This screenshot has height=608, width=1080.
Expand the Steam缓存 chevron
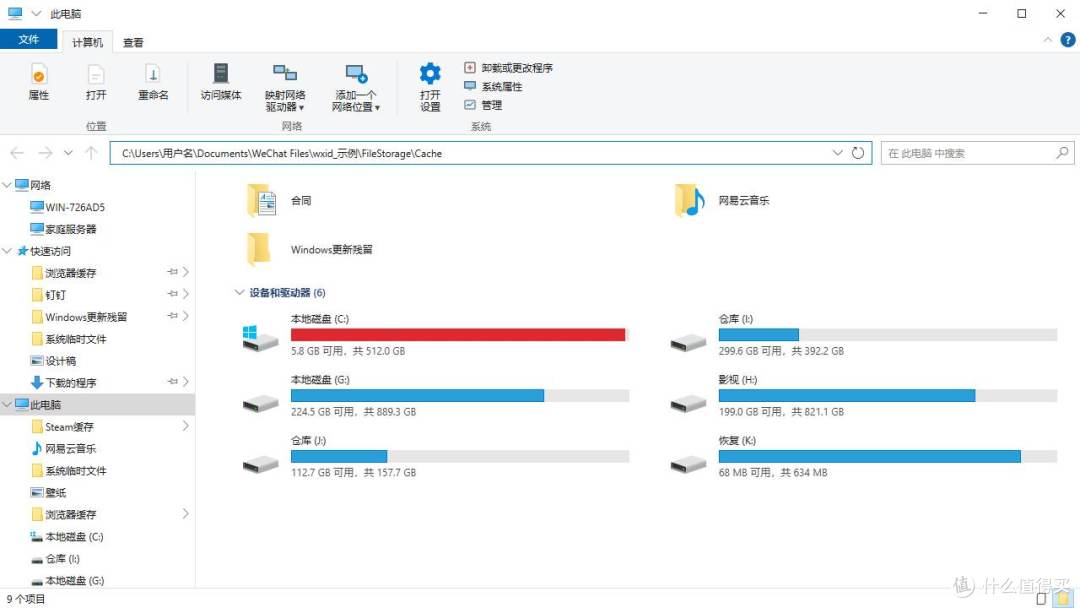[x=185, y=426]
